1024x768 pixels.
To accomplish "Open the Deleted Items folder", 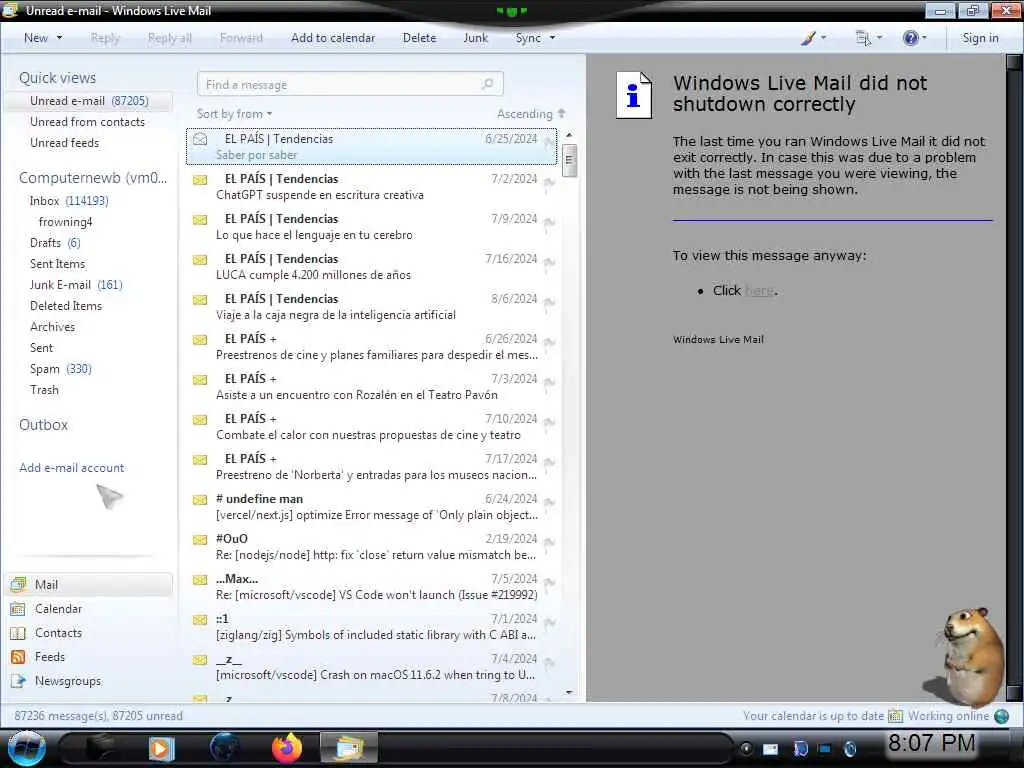I will pos(66,306).
